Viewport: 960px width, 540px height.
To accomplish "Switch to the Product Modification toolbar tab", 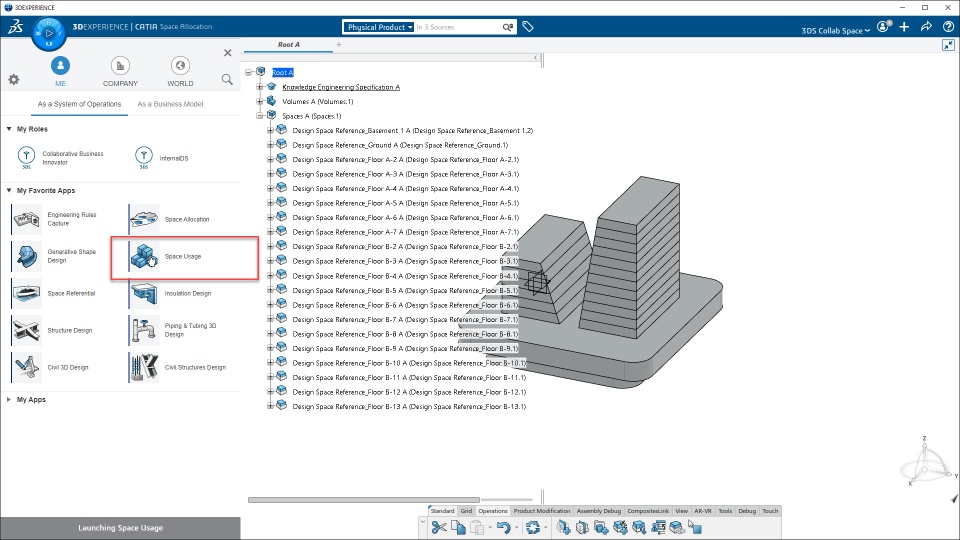I will (x=542, y=511).
